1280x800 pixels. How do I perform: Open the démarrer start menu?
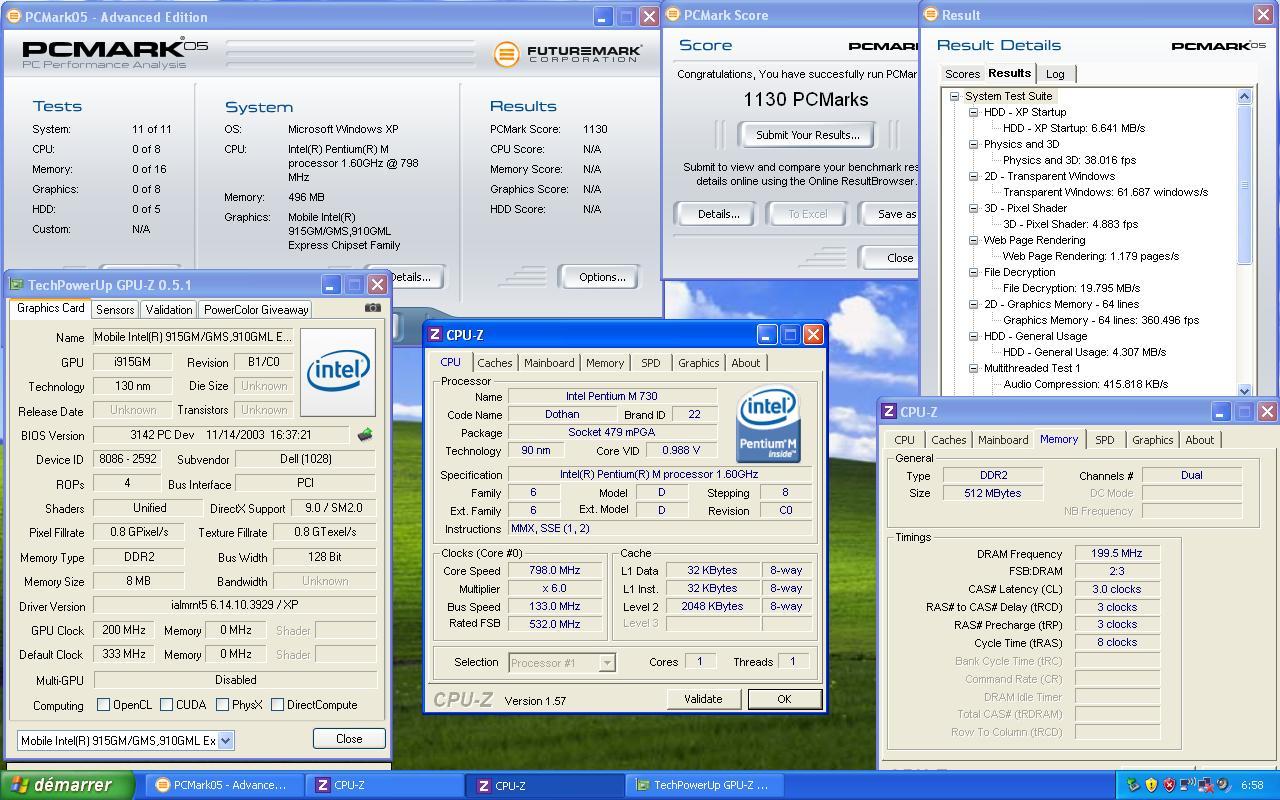pyautogui.click(x=67, y=785)
